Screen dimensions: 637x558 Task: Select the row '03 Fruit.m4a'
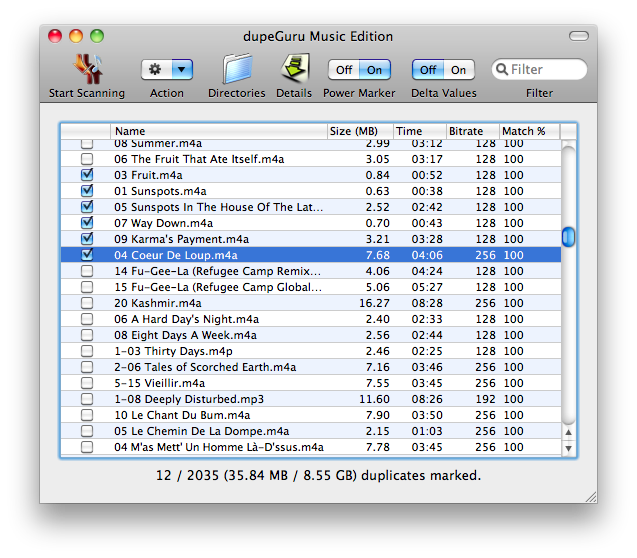[x=311, y=175]
